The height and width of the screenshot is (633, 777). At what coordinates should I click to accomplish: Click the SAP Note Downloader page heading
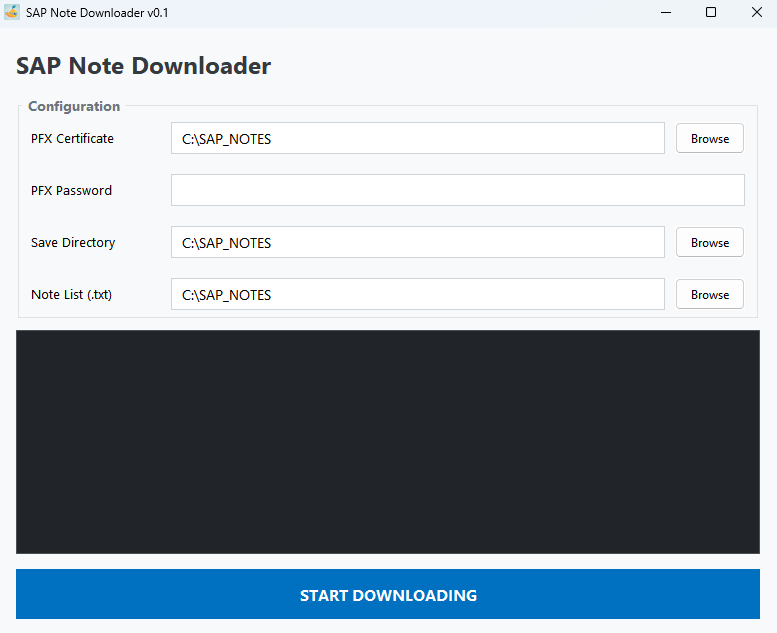click(x=144, y=66)
